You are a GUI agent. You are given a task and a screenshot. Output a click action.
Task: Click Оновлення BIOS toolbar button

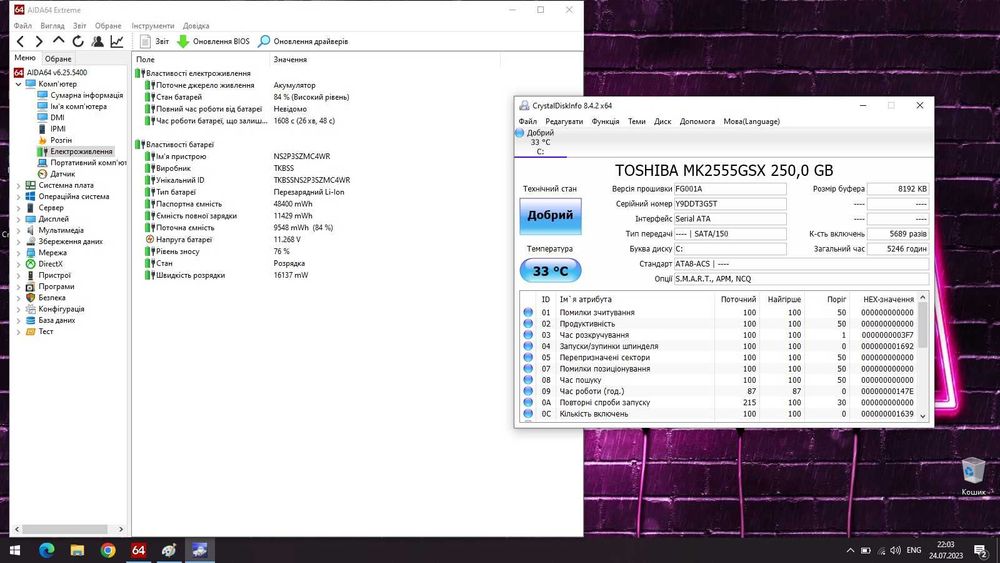(213, 41)
